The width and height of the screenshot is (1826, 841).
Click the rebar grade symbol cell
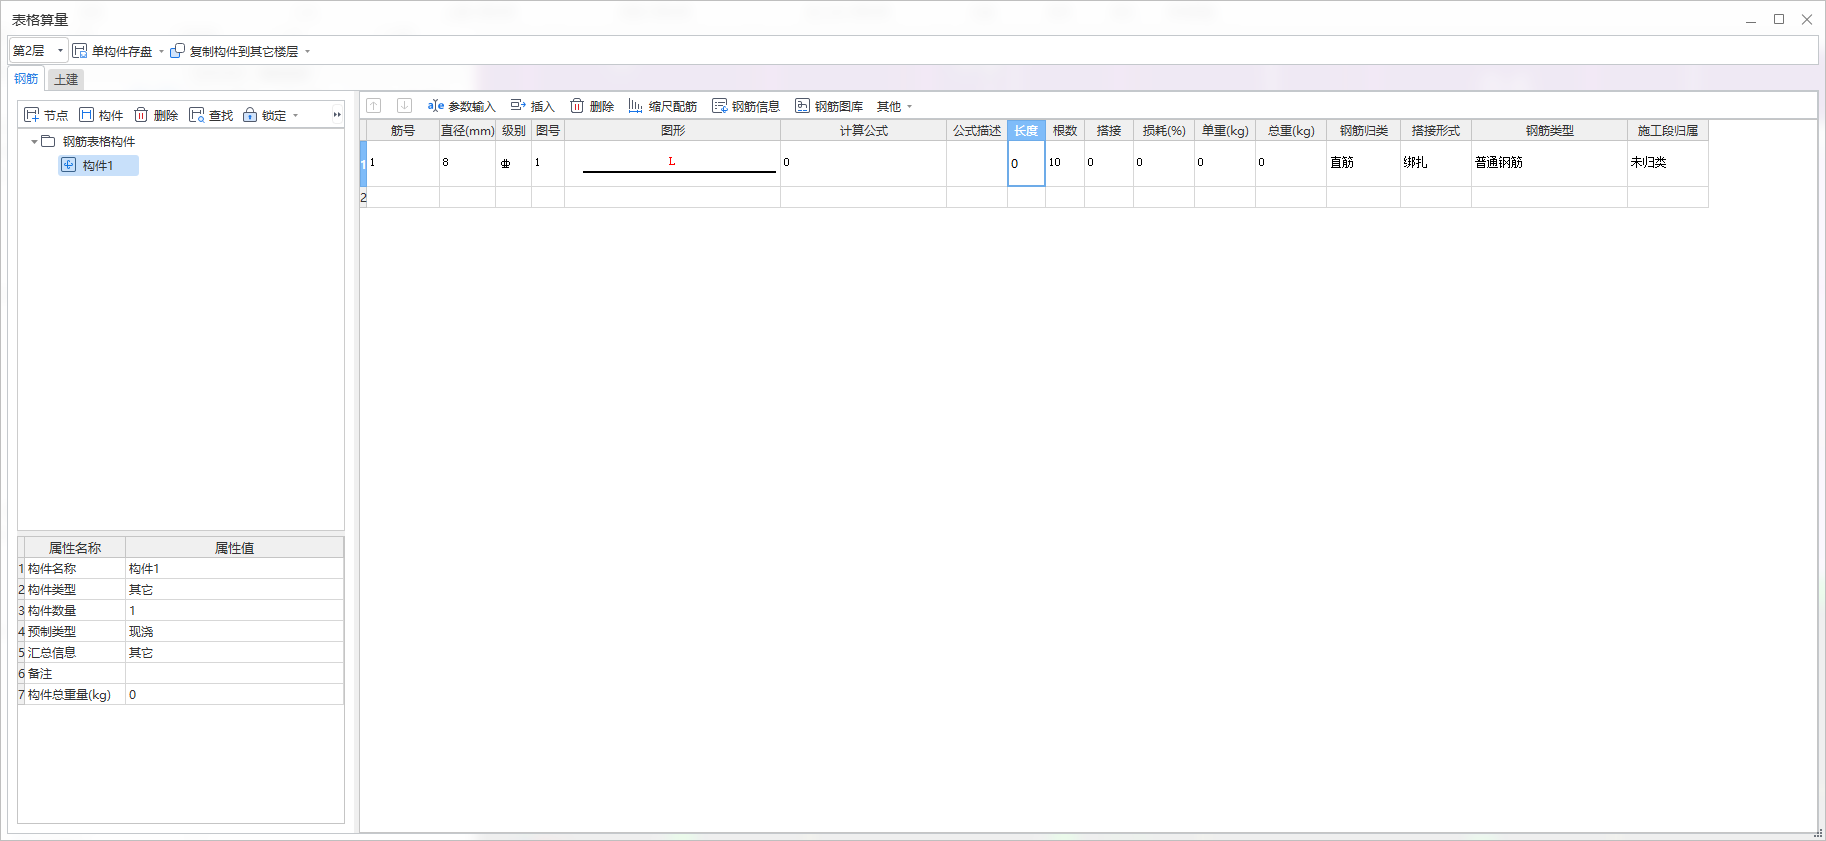pos(513,163)
